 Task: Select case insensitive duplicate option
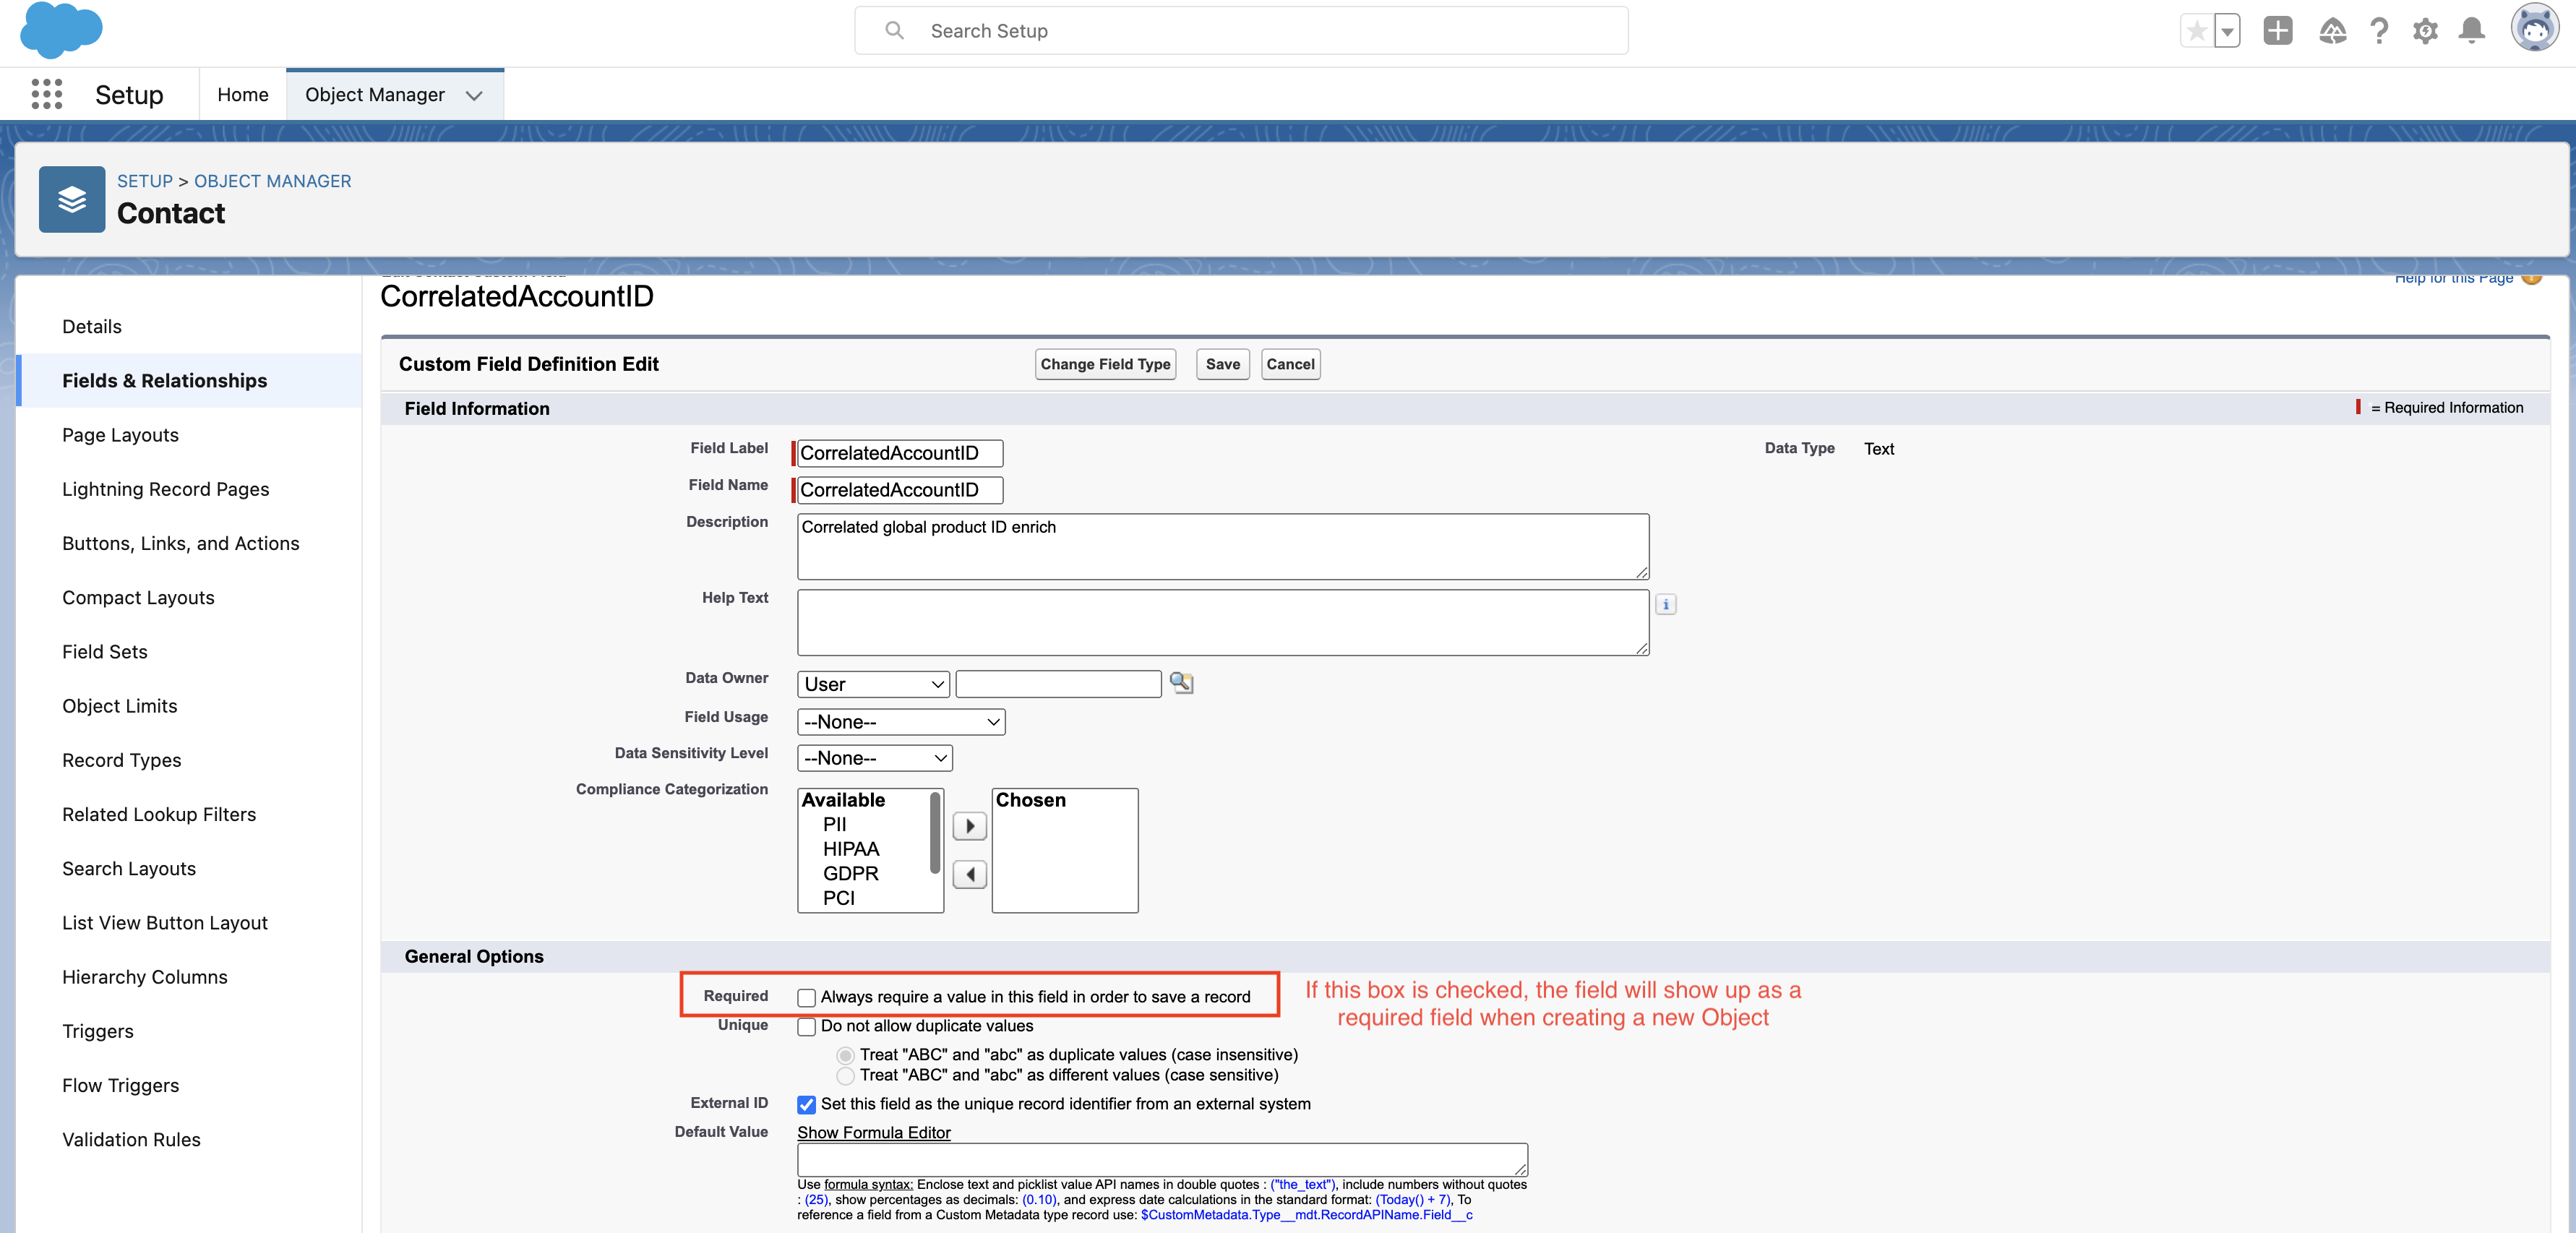tap(846, 1055)
